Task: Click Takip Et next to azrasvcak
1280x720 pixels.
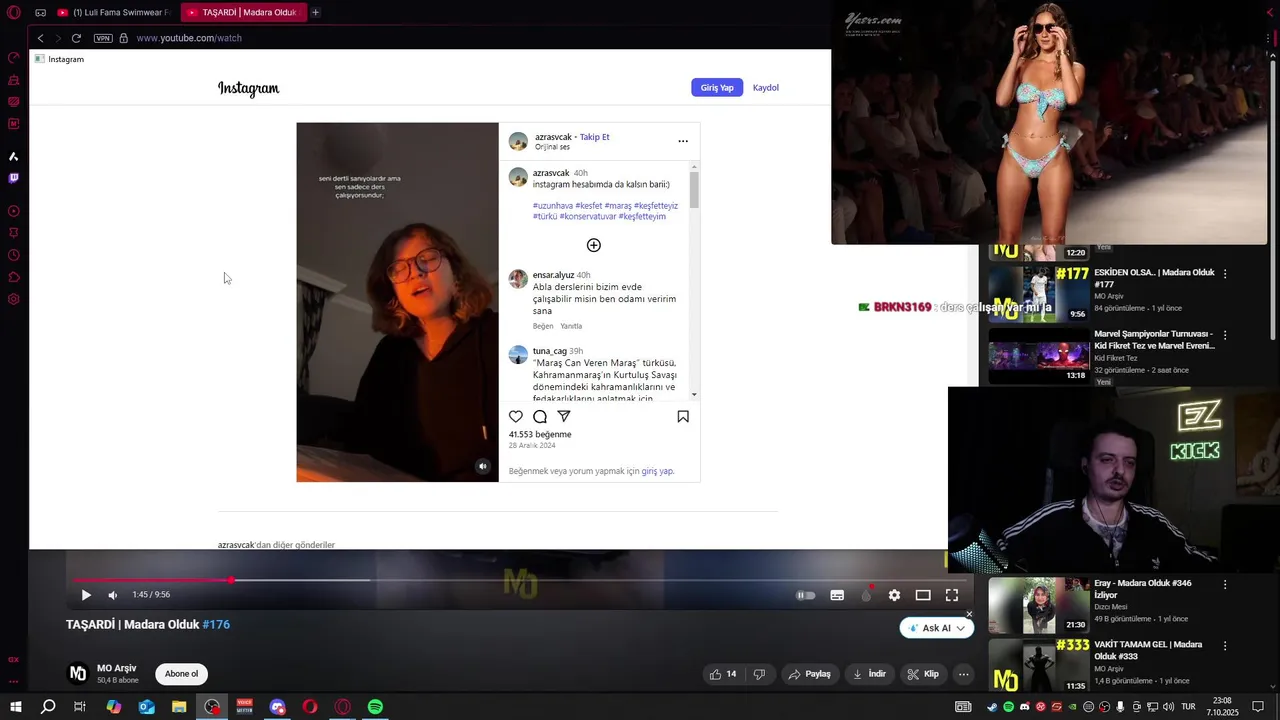Action: click(x=594, y=137)
